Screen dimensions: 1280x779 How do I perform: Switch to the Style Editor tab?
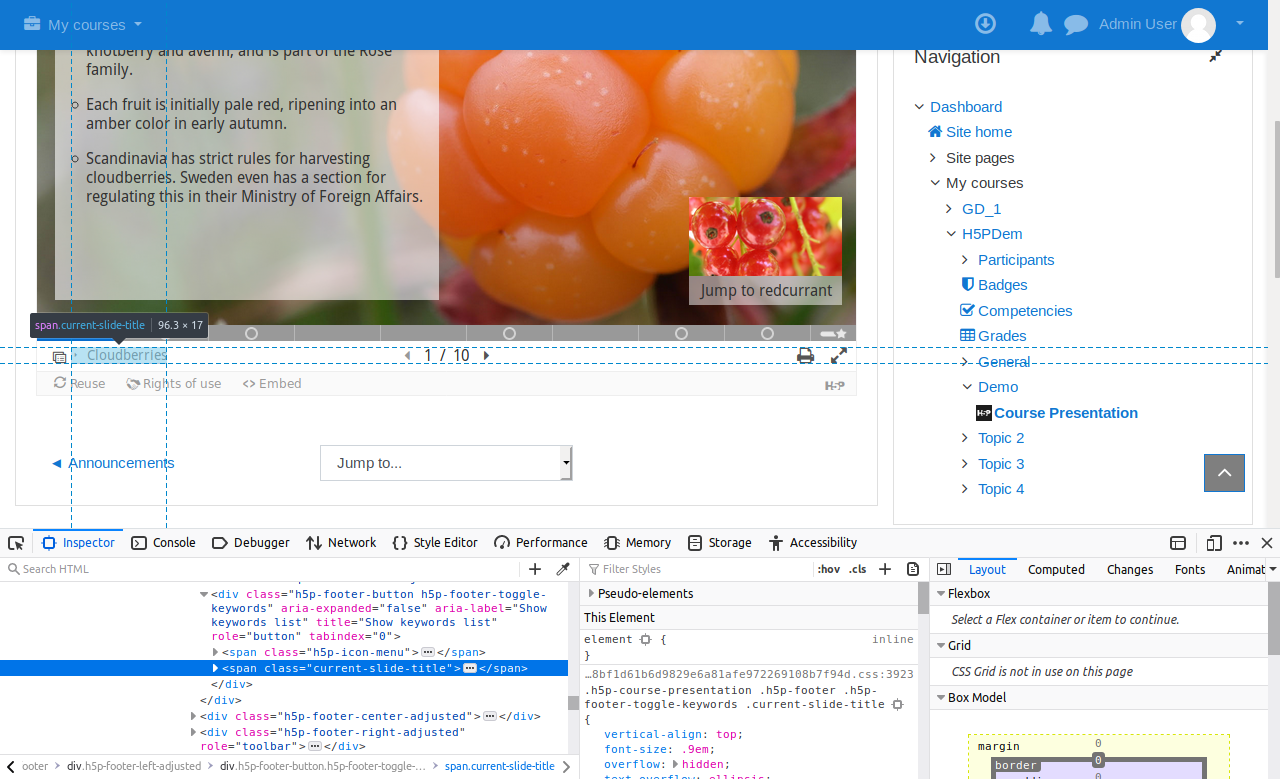pos(435,543)
